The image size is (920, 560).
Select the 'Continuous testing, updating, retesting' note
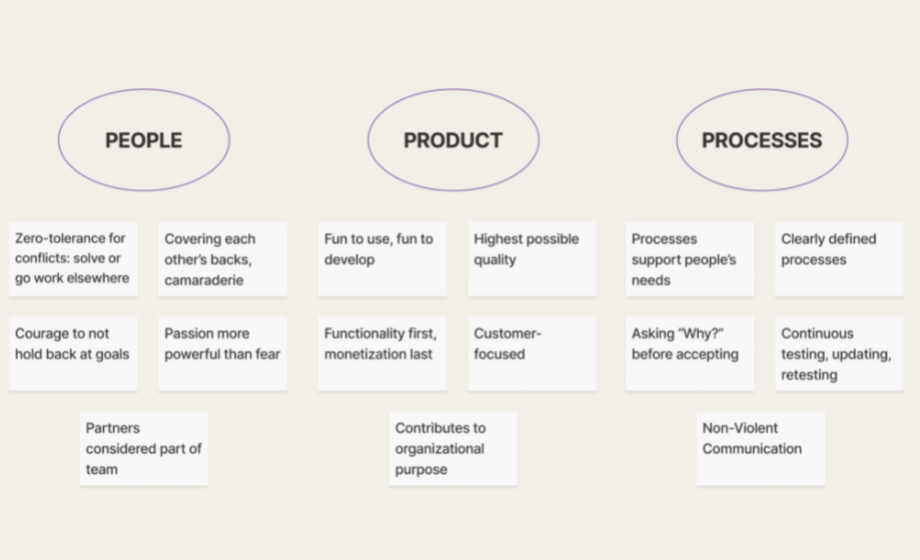840,353
